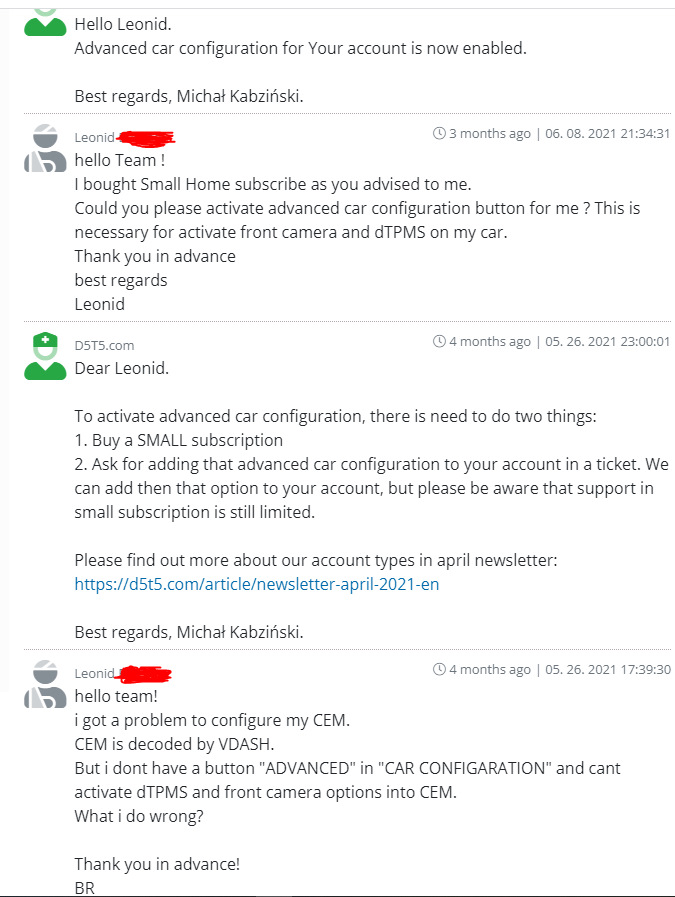
Task: Click the Leonid username on the 17:39:30 message
Action: pyautogui.click(x=95, y=674)
